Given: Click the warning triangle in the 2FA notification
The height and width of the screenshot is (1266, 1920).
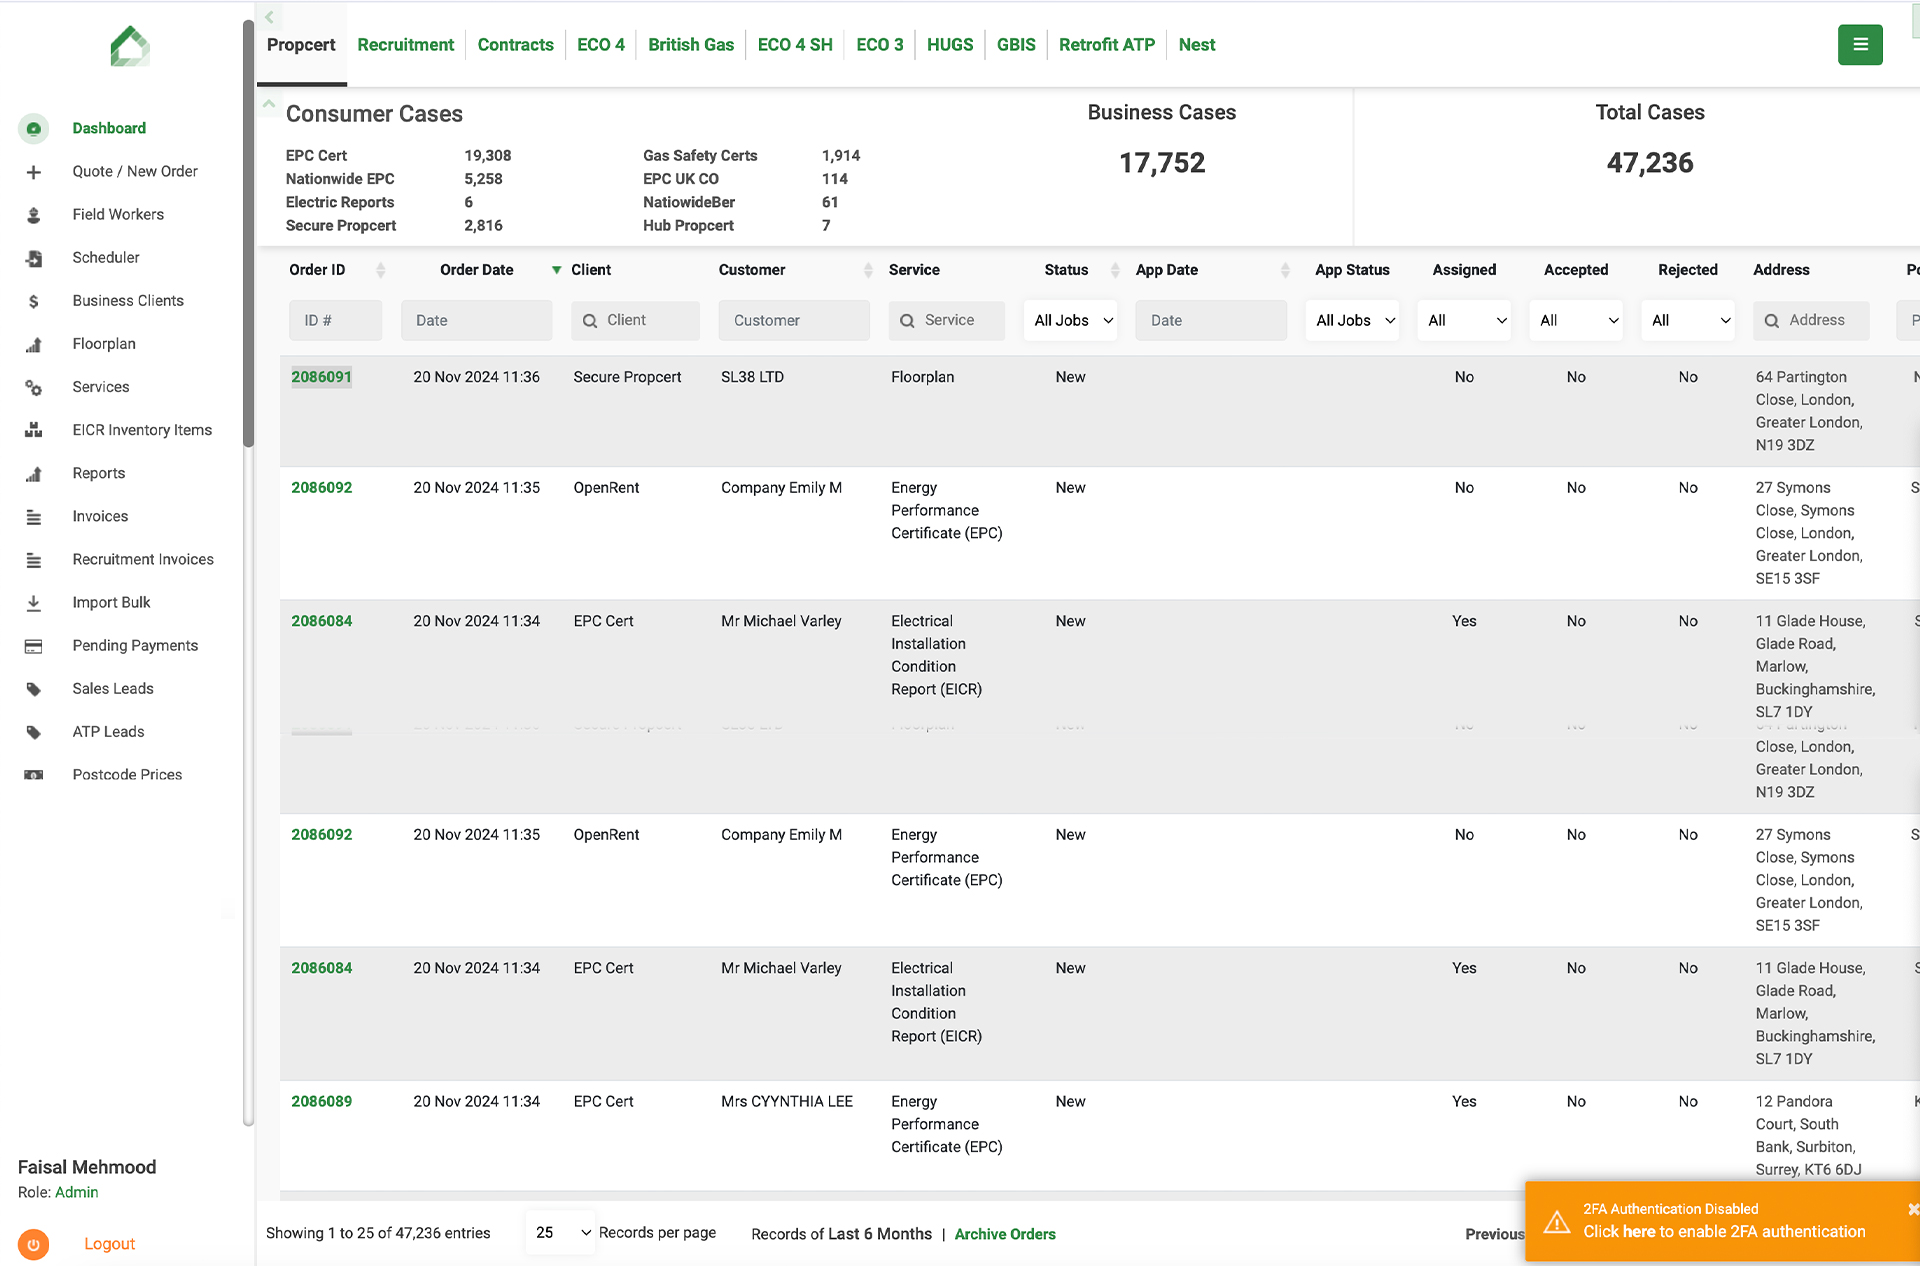Looking at the screenshot, I should click(x=1556, y=1222).
